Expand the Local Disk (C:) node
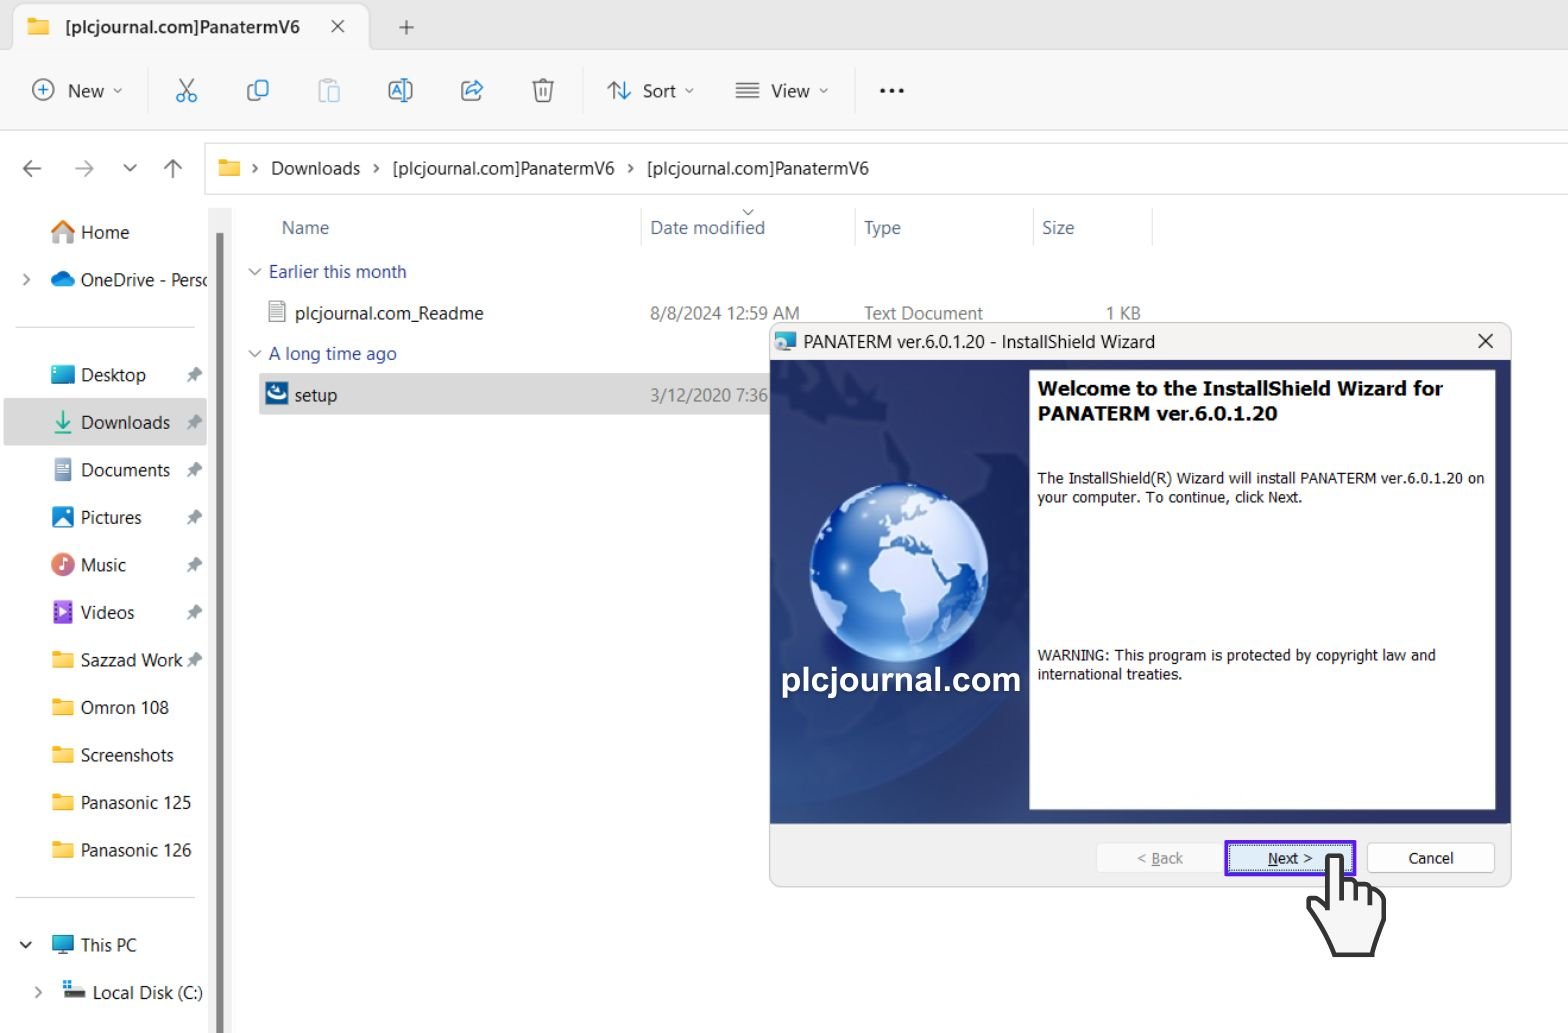 coord(38,992)
